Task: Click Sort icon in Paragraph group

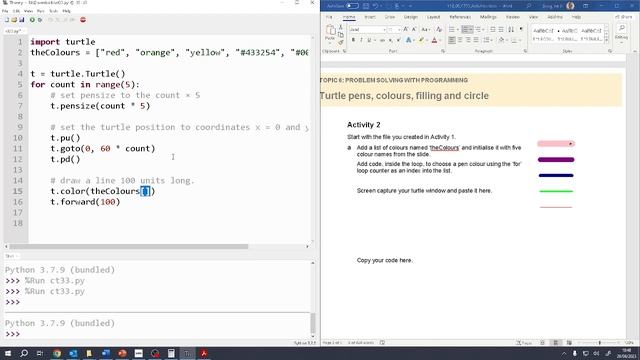Action: (511, 29)
